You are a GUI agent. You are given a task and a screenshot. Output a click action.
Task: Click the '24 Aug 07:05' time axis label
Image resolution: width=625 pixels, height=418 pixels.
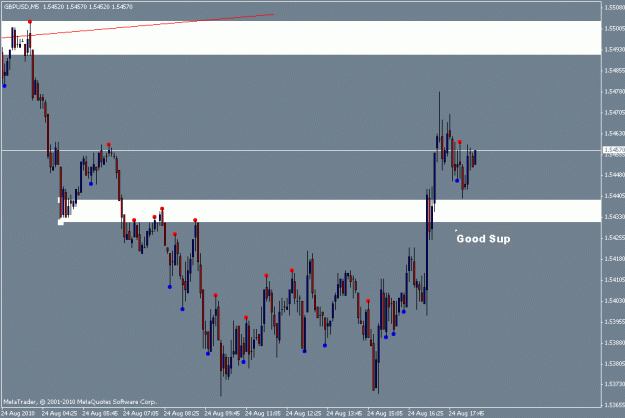pyautogui.click(x=140, y=413)
